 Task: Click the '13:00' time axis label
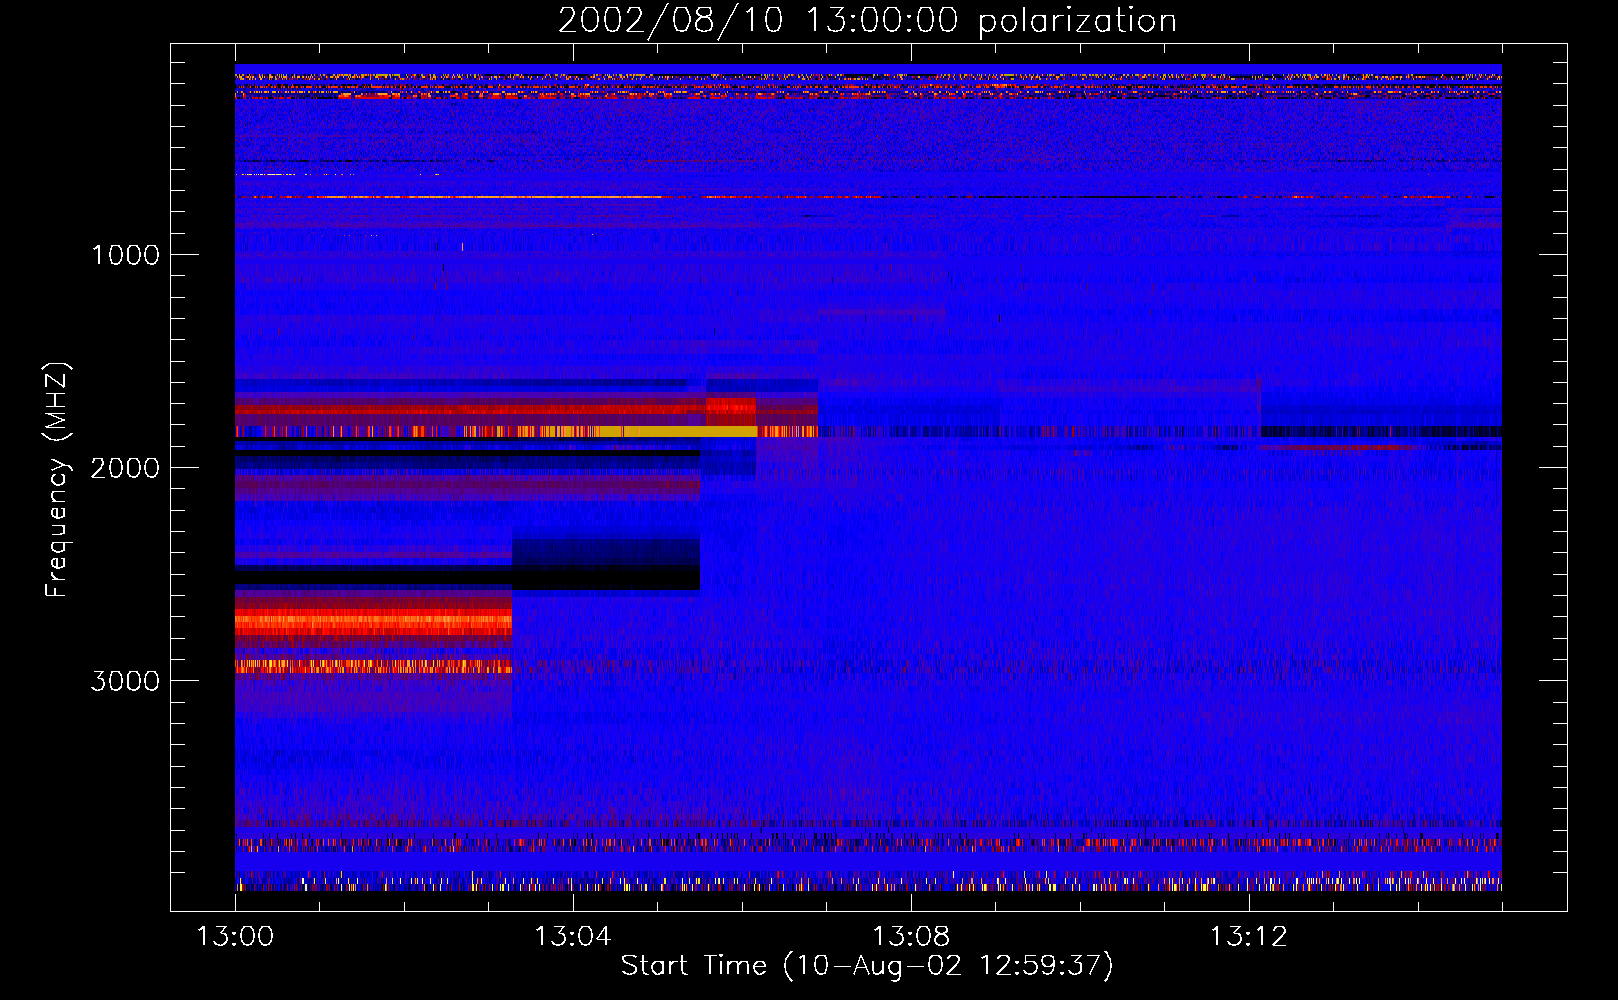tap(235, 937)
